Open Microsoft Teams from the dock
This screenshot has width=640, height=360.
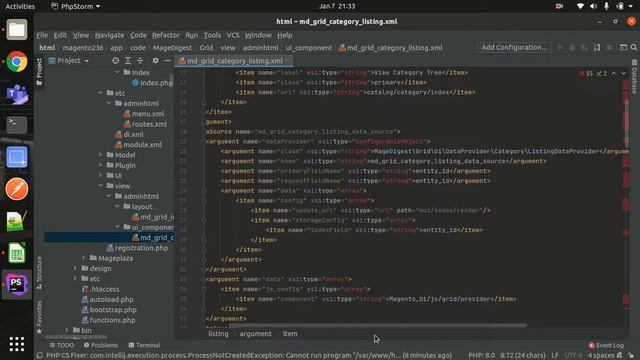(17, 93)
